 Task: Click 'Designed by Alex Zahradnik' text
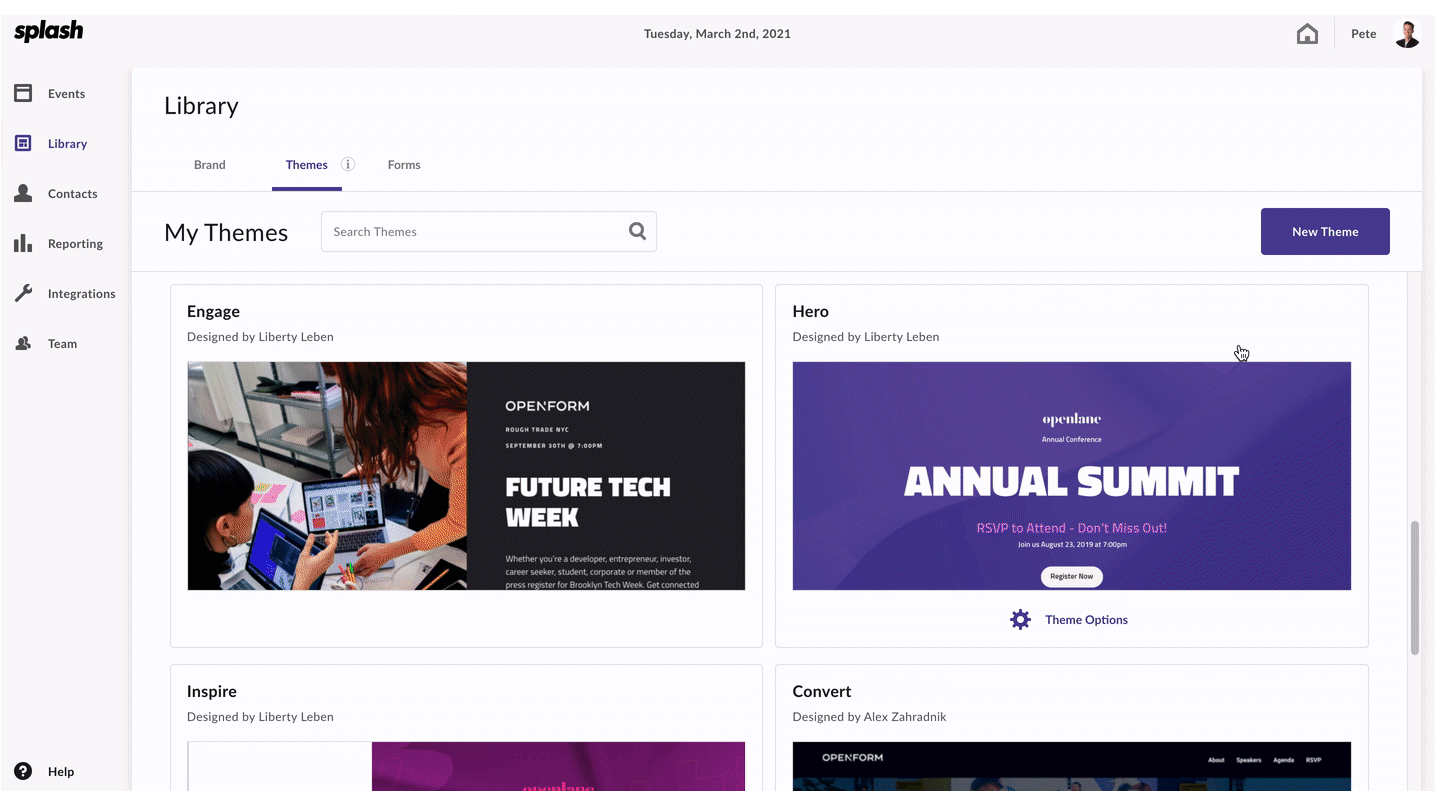click(869, 717)
